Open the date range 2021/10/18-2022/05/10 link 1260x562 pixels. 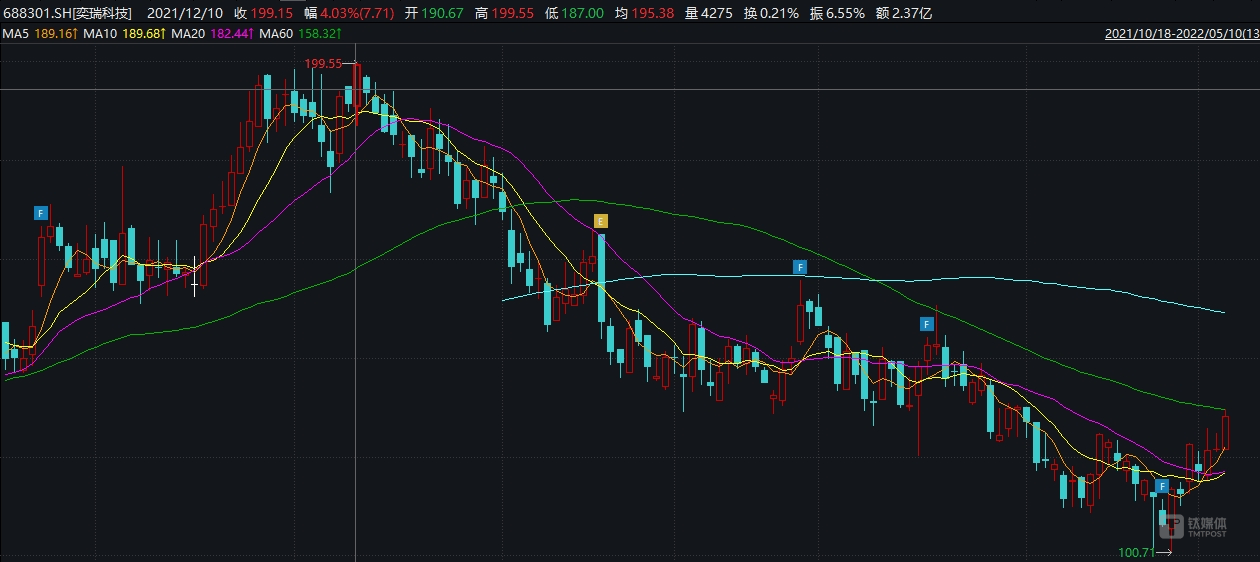tap(1181, 34)
